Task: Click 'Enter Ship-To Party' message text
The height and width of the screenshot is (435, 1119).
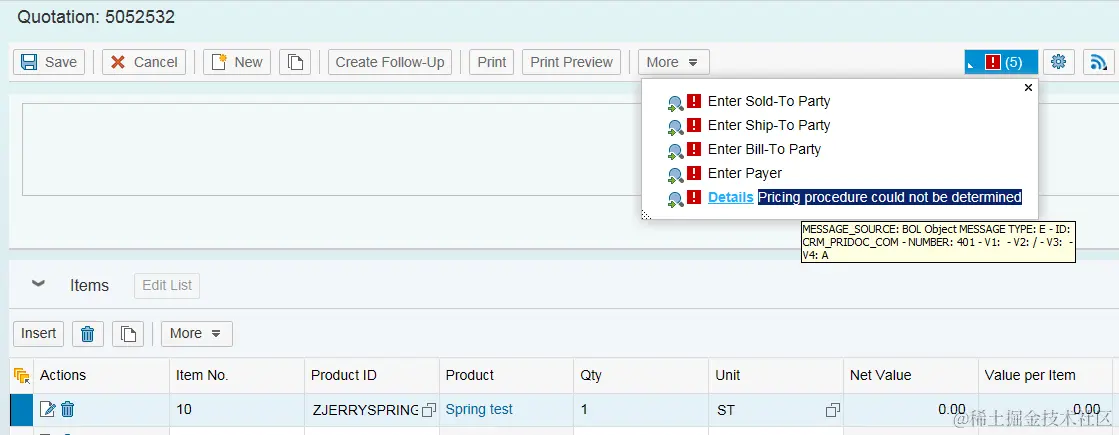Action: (x=769, y=126)
